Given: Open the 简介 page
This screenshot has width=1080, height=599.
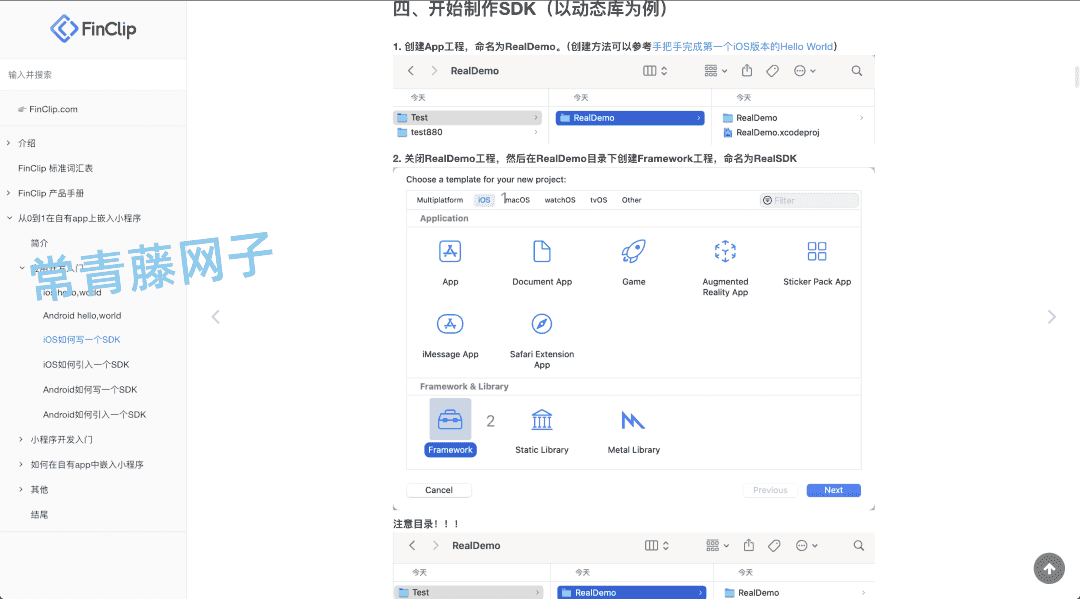Looking at the screenshot, I should (39, 243).
